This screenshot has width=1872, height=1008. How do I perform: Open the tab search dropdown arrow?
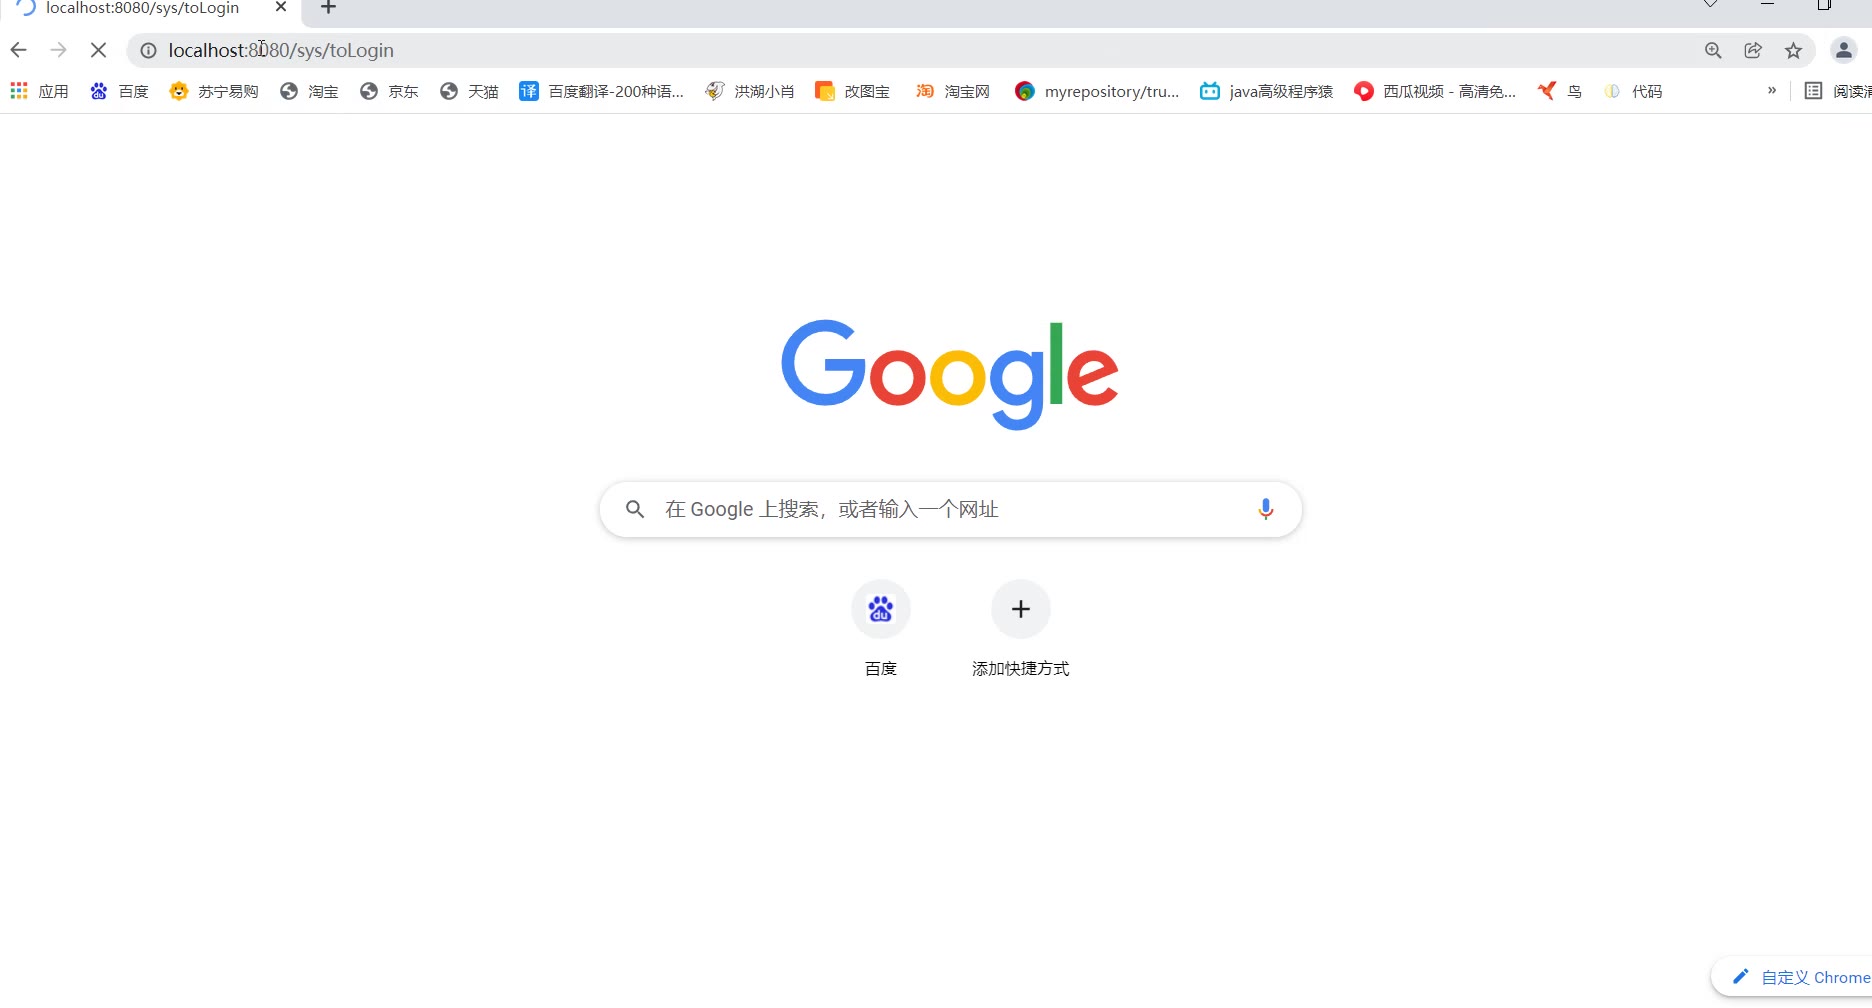click(x=1711, y=4)
